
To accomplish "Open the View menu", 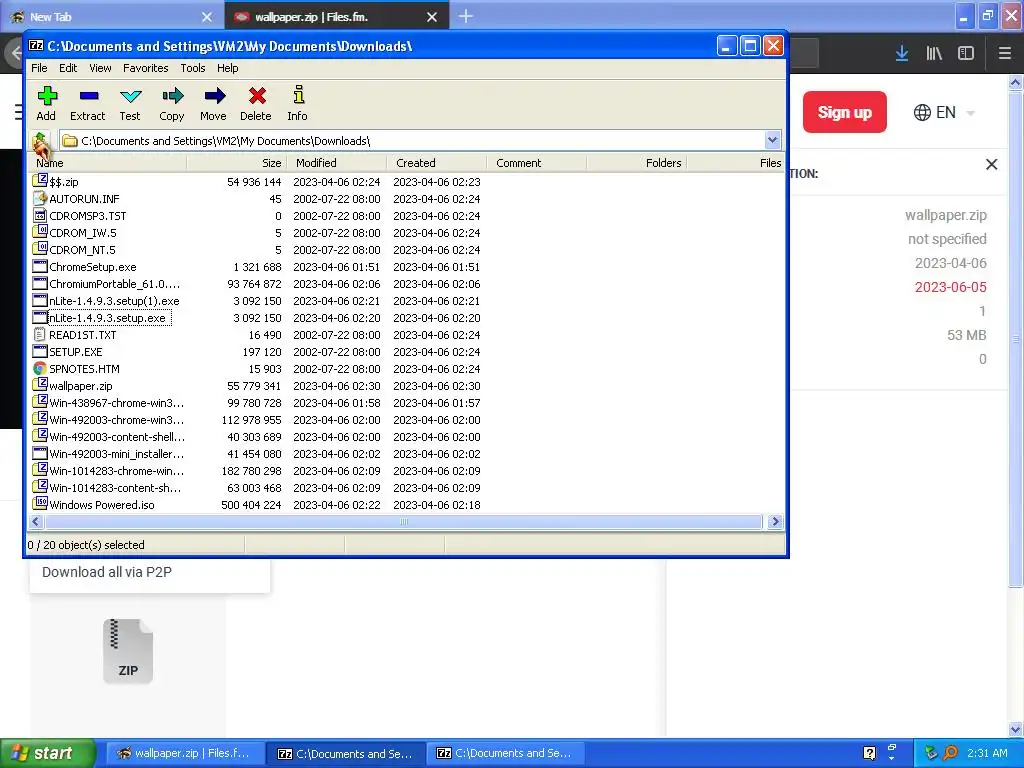I will (x=100, y=68).
